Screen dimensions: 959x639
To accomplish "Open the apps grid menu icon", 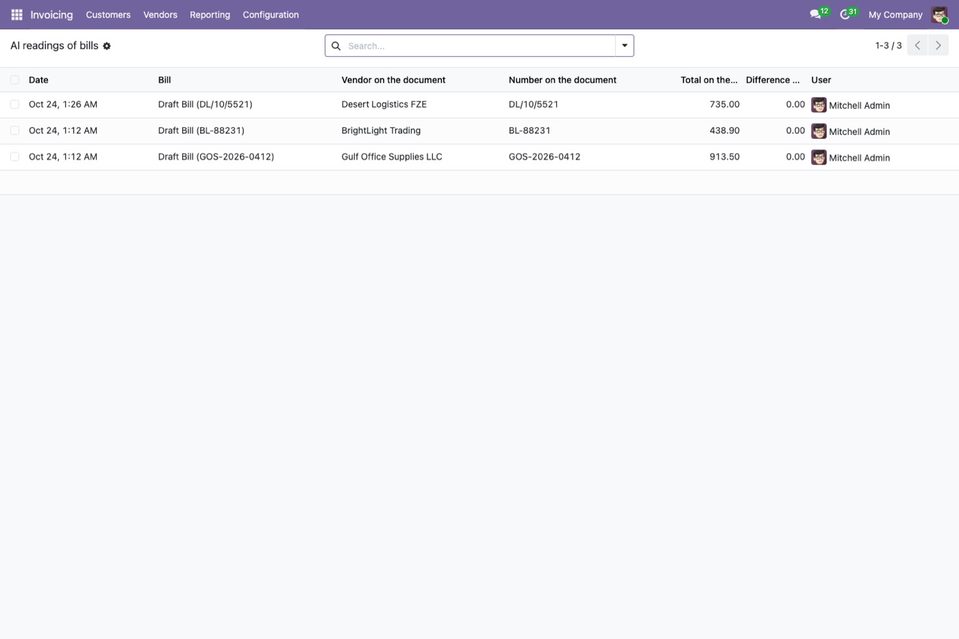I will tap(17, 15).
